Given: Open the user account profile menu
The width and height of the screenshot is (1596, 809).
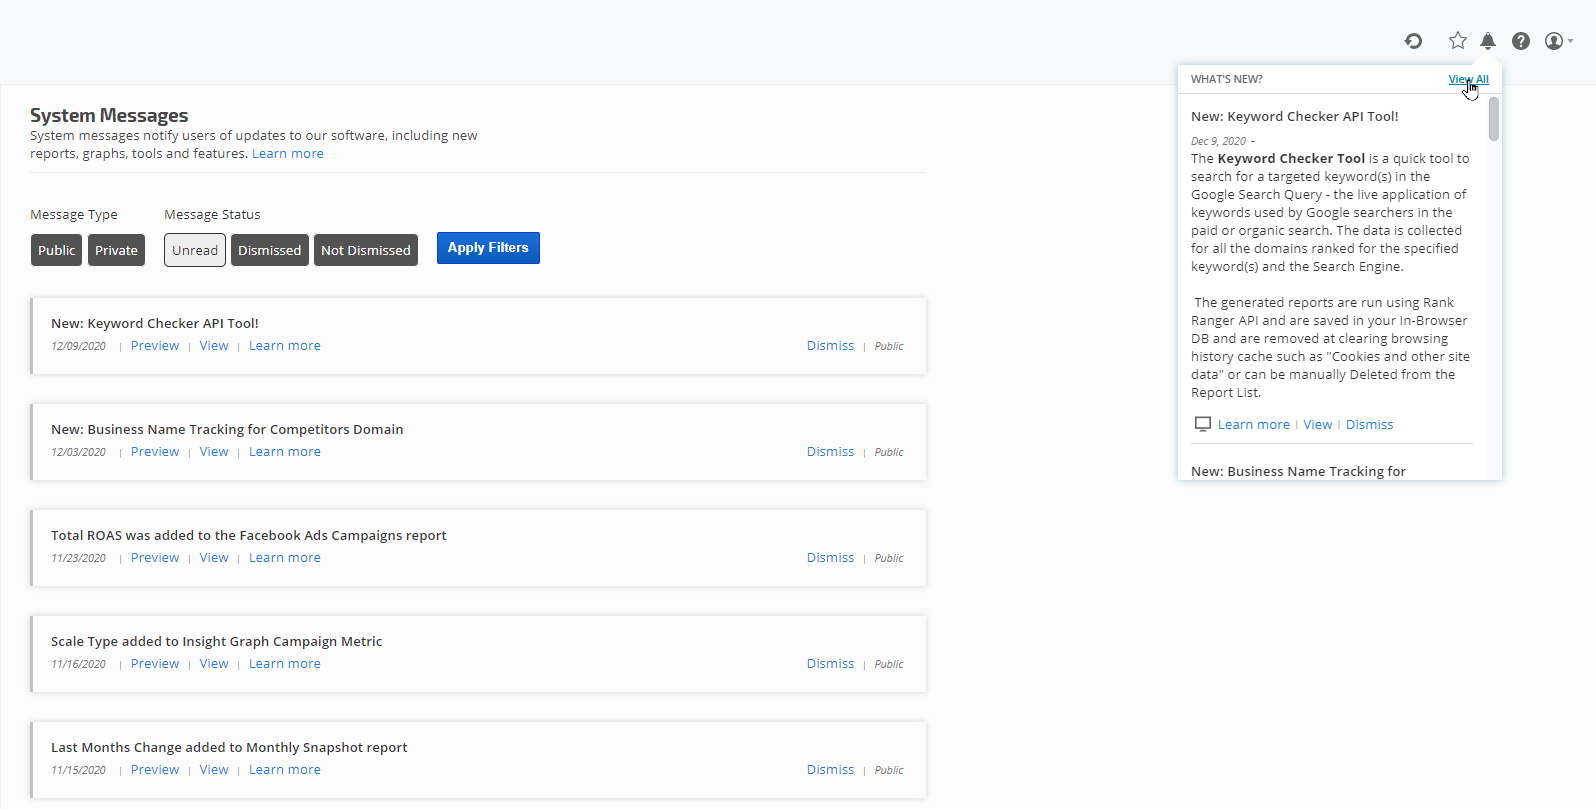Looking at the screenshot, I should point(1557,41).
